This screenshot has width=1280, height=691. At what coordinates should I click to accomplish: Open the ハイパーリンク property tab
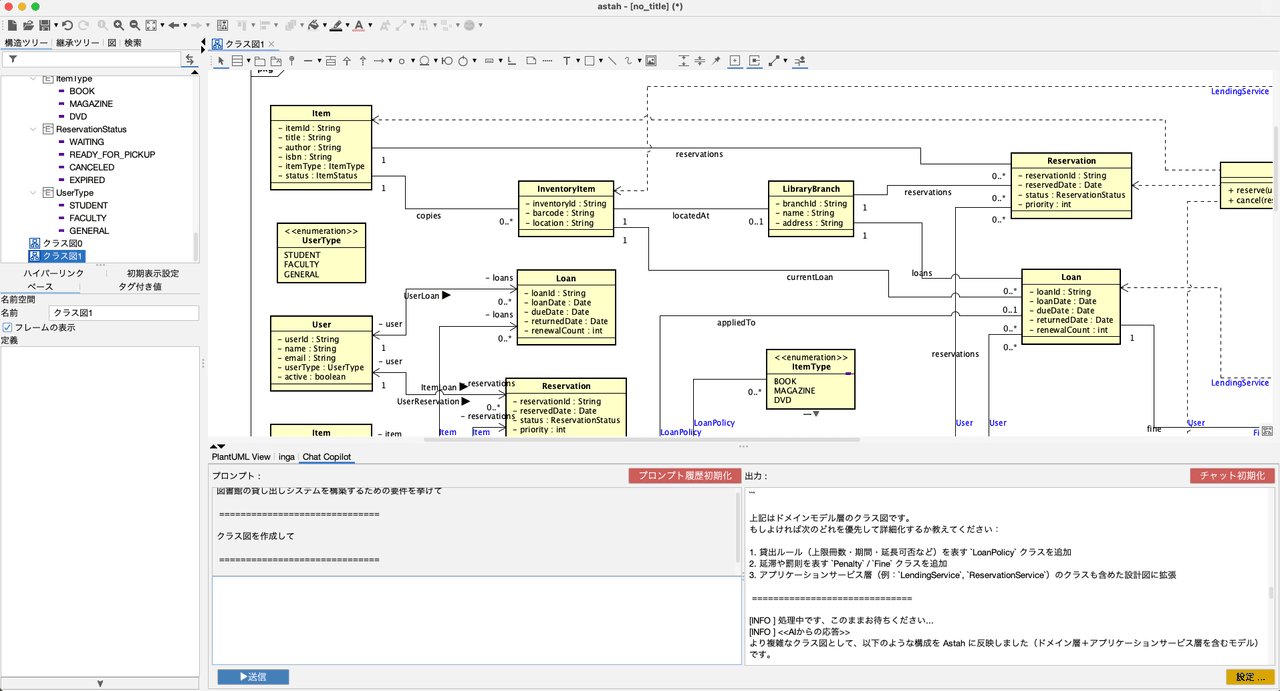[54, 273]
